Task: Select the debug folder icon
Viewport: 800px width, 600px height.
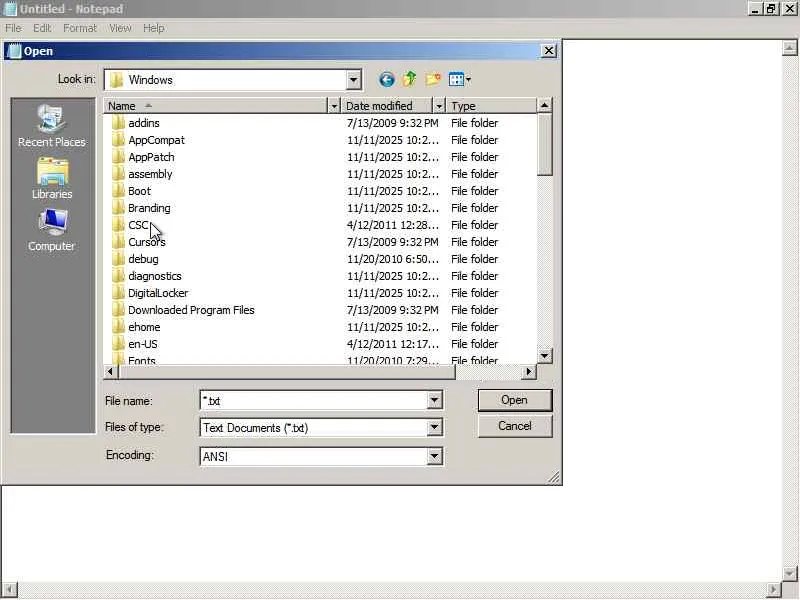Action: tap(118, 259)
